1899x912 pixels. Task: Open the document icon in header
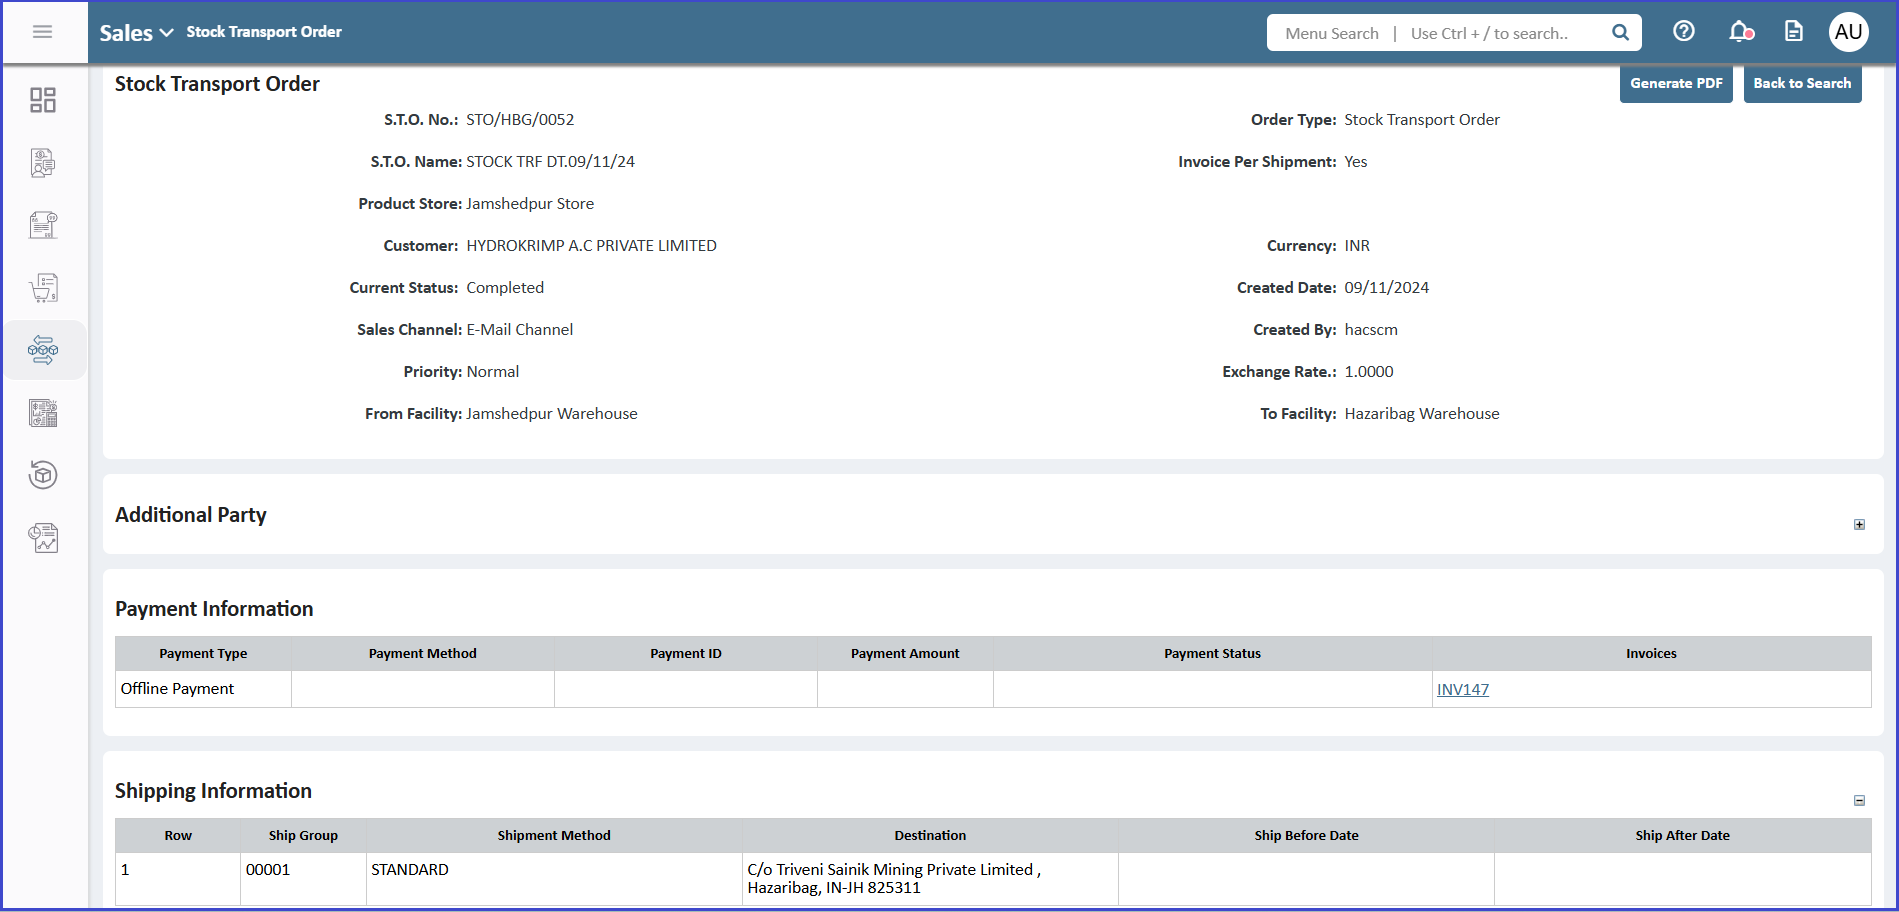click(1794, 32)
